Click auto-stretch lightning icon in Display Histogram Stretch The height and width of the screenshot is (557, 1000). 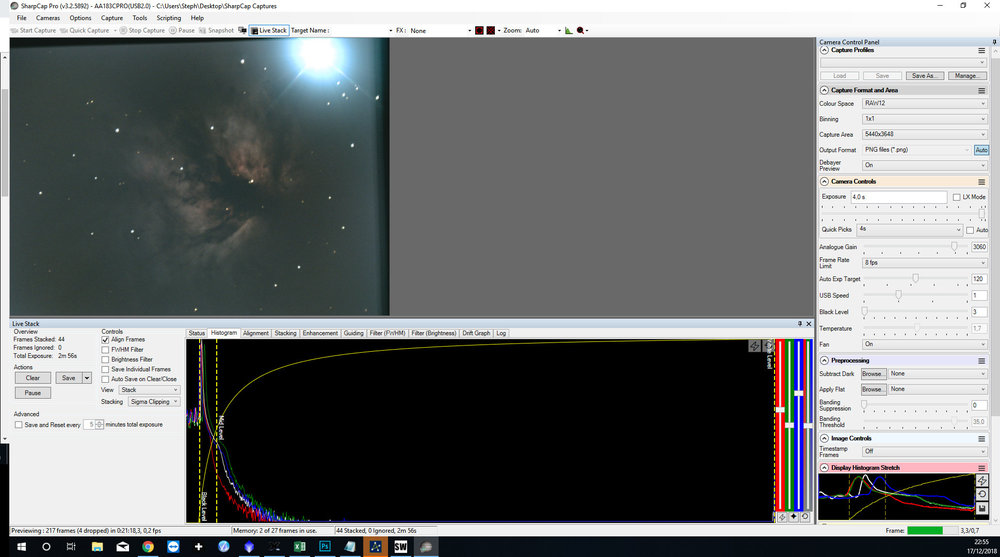click(x=982, y=480)
